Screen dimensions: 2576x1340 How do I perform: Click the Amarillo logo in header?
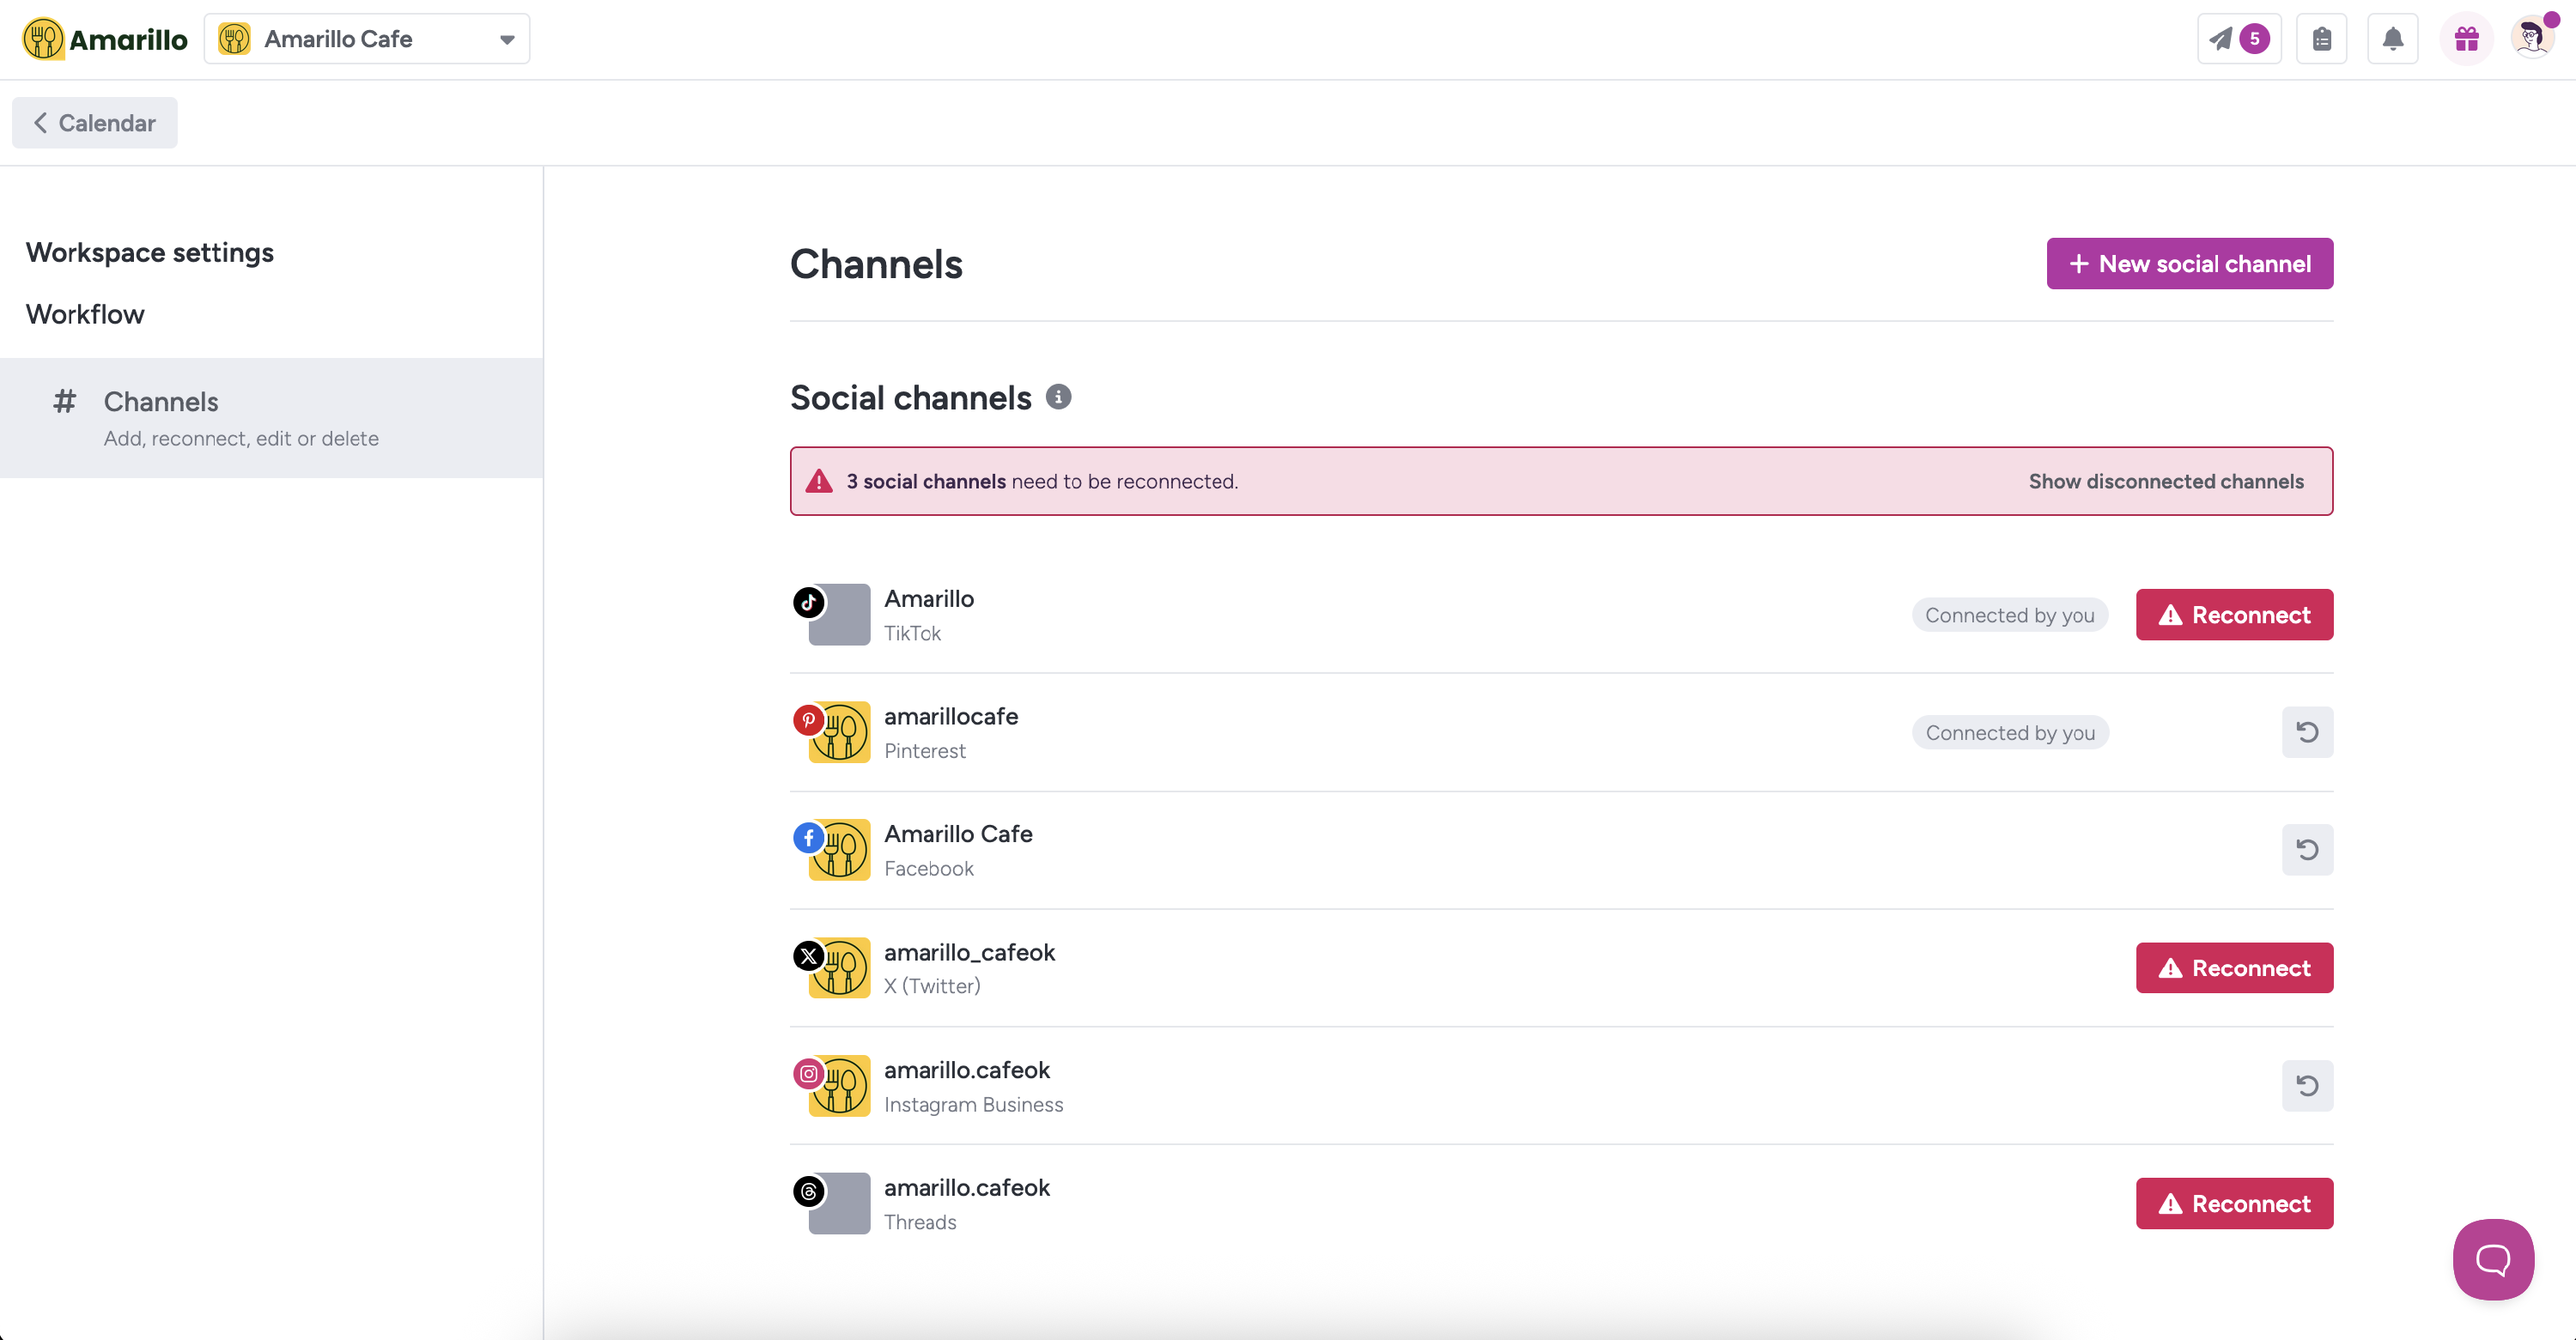pos(105,39)
